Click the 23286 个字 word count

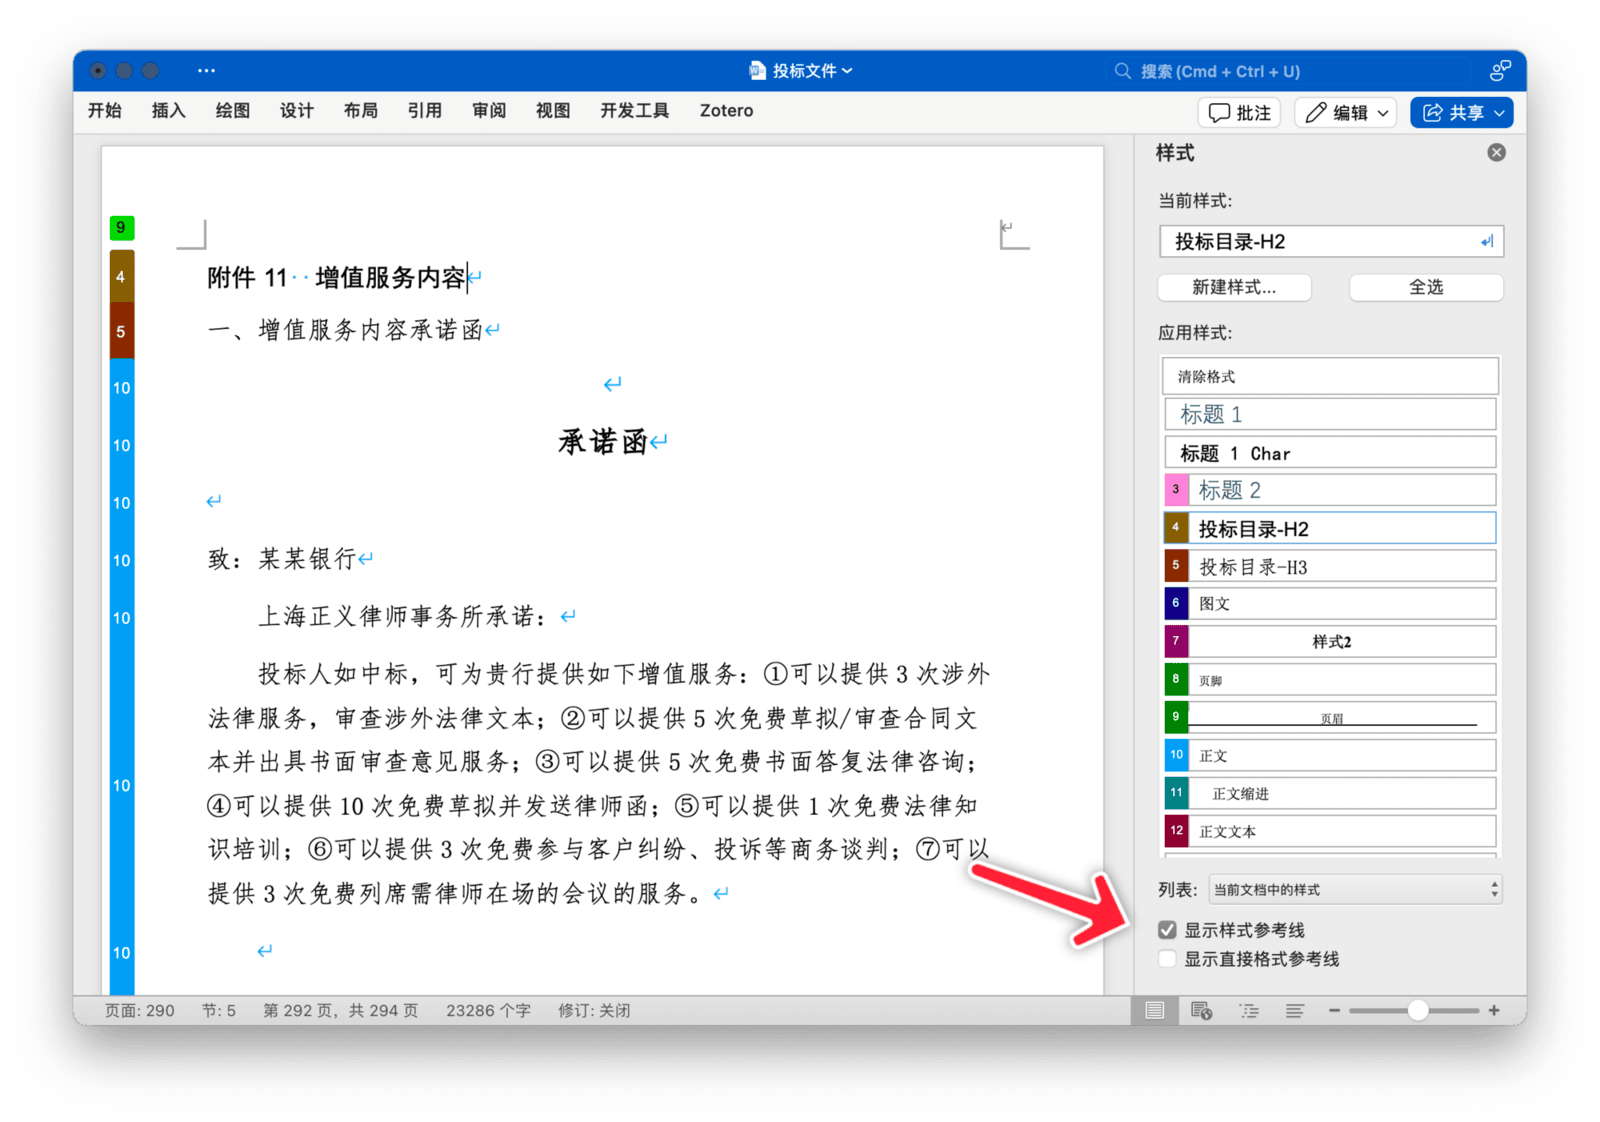point(488,1011)
